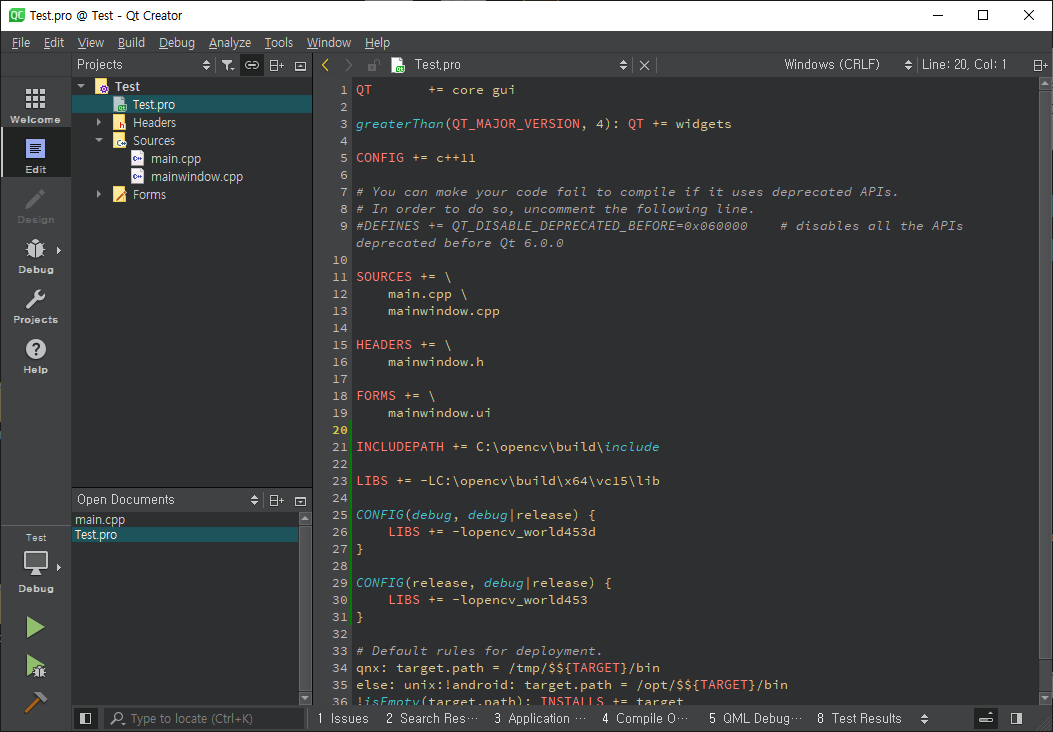Click the filter tree icon in Projects panel
The image size is (1053, 732).
click(x=228, y=65)
